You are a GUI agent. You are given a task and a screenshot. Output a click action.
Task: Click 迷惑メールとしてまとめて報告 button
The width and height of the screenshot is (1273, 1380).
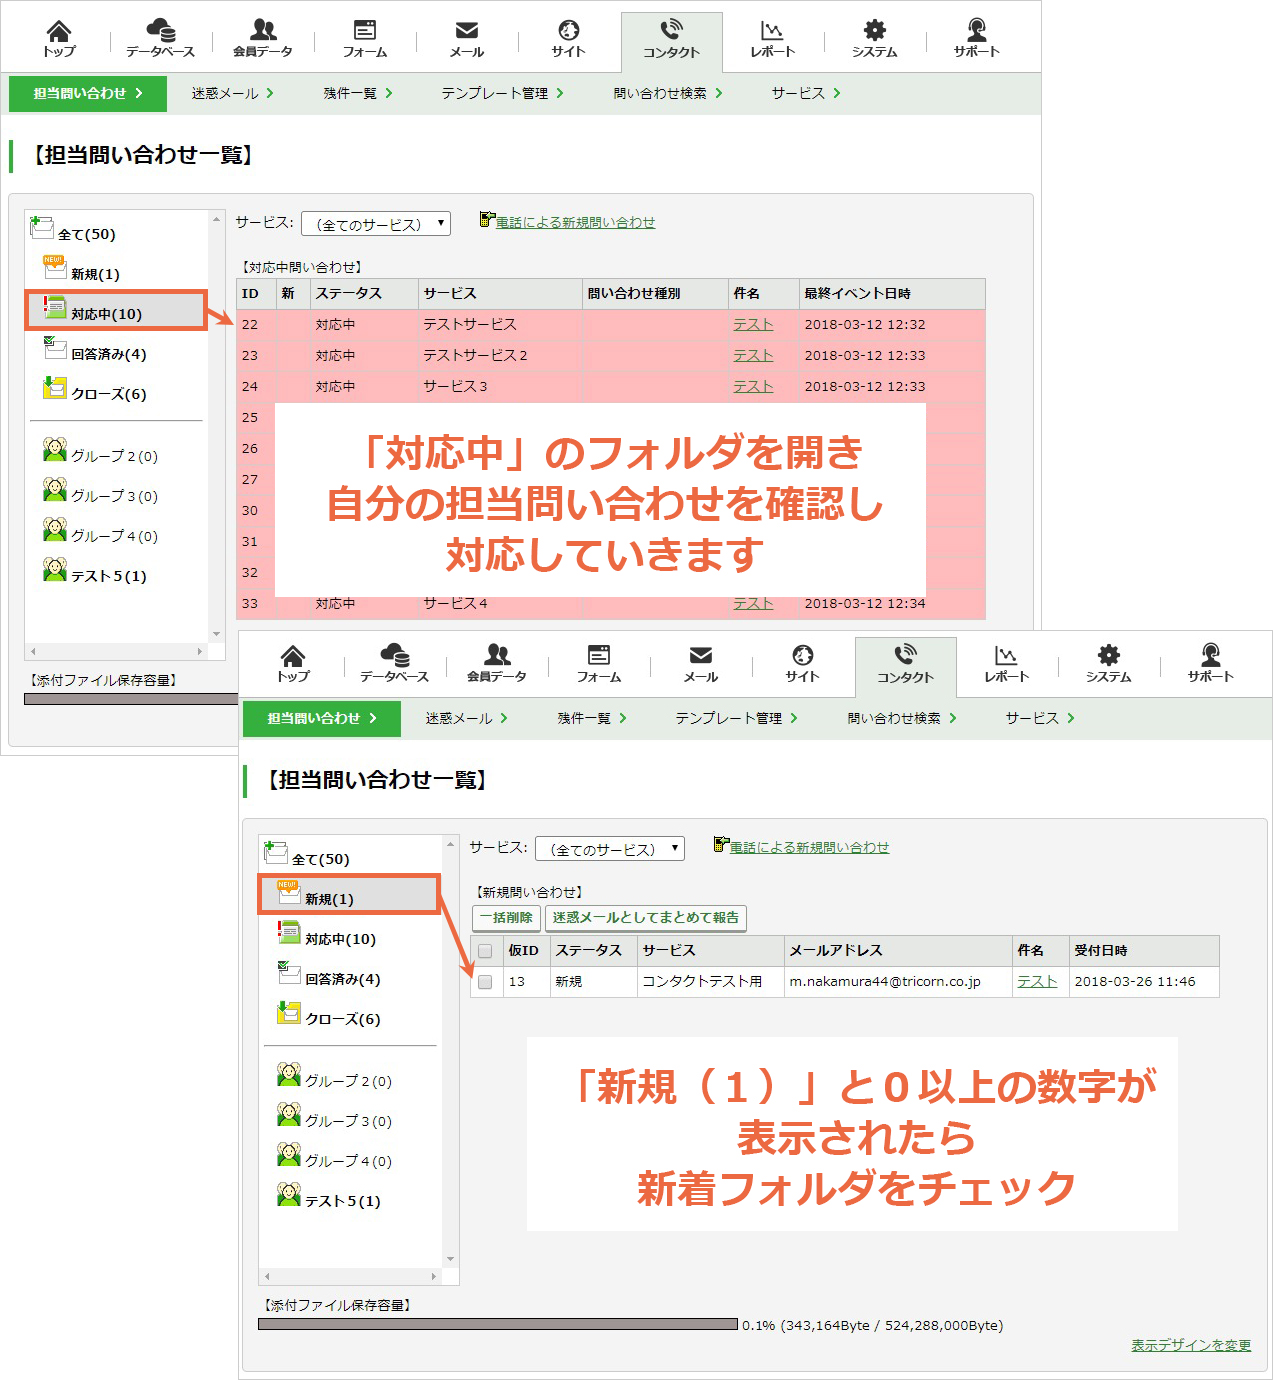pyautogui.click(x=646, y=917)
